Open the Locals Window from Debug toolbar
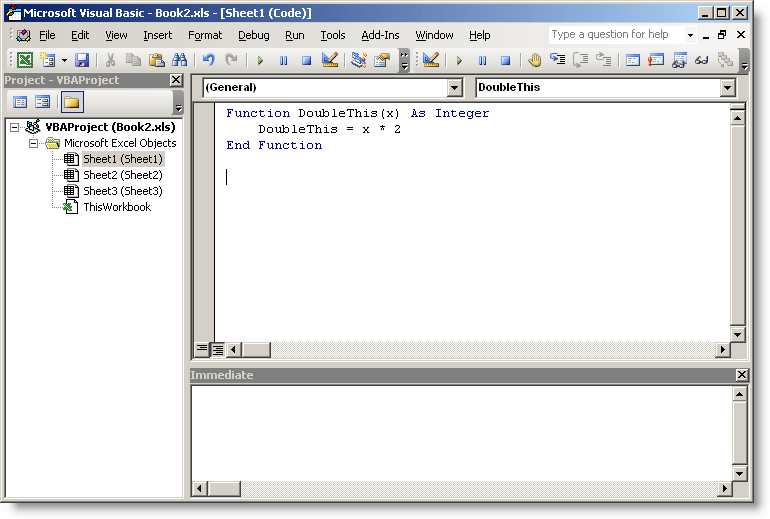 tap(632, 60)
